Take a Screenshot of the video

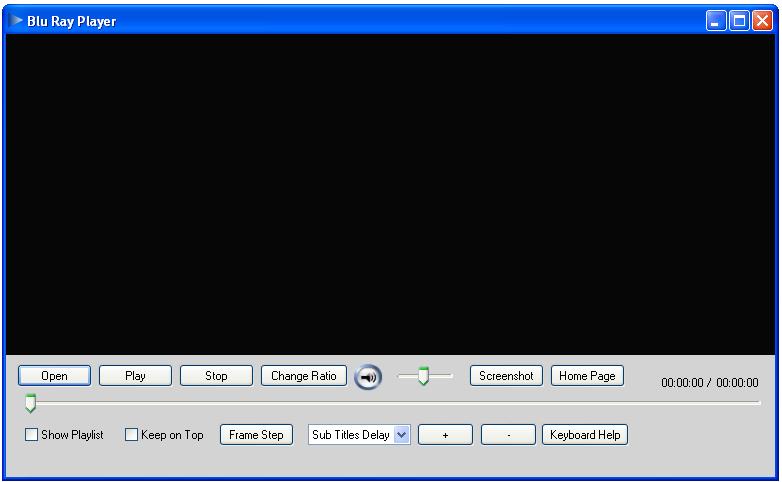coord(506,376)
